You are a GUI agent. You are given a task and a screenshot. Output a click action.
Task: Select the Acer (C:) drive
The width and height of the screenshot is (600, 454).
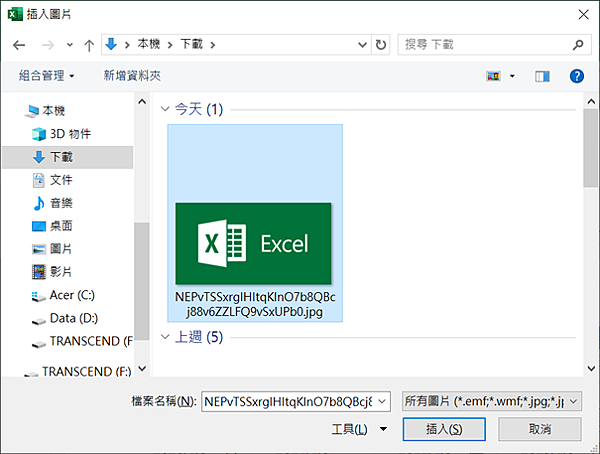(x=72, y=295)
